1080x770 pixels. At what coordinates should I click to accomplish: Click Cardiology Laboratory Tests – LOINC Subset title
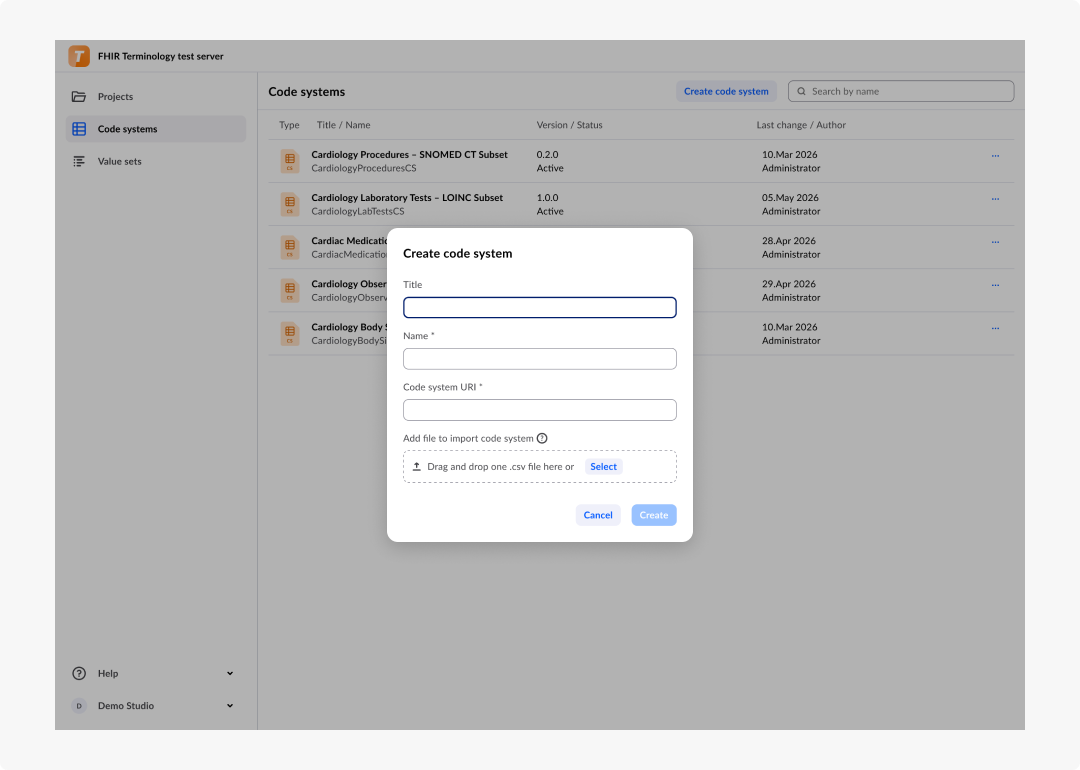coord(407,198)
